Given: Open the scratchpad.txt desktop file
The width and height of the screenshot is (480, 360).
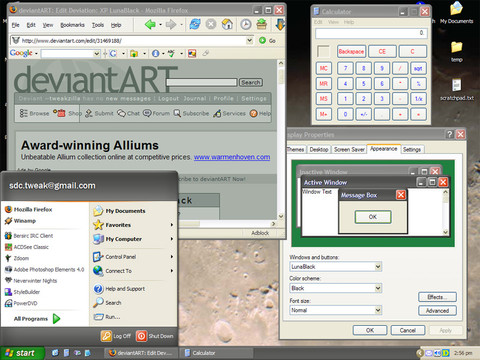Looking at the screenshot, I should click(x=457, y=85).
